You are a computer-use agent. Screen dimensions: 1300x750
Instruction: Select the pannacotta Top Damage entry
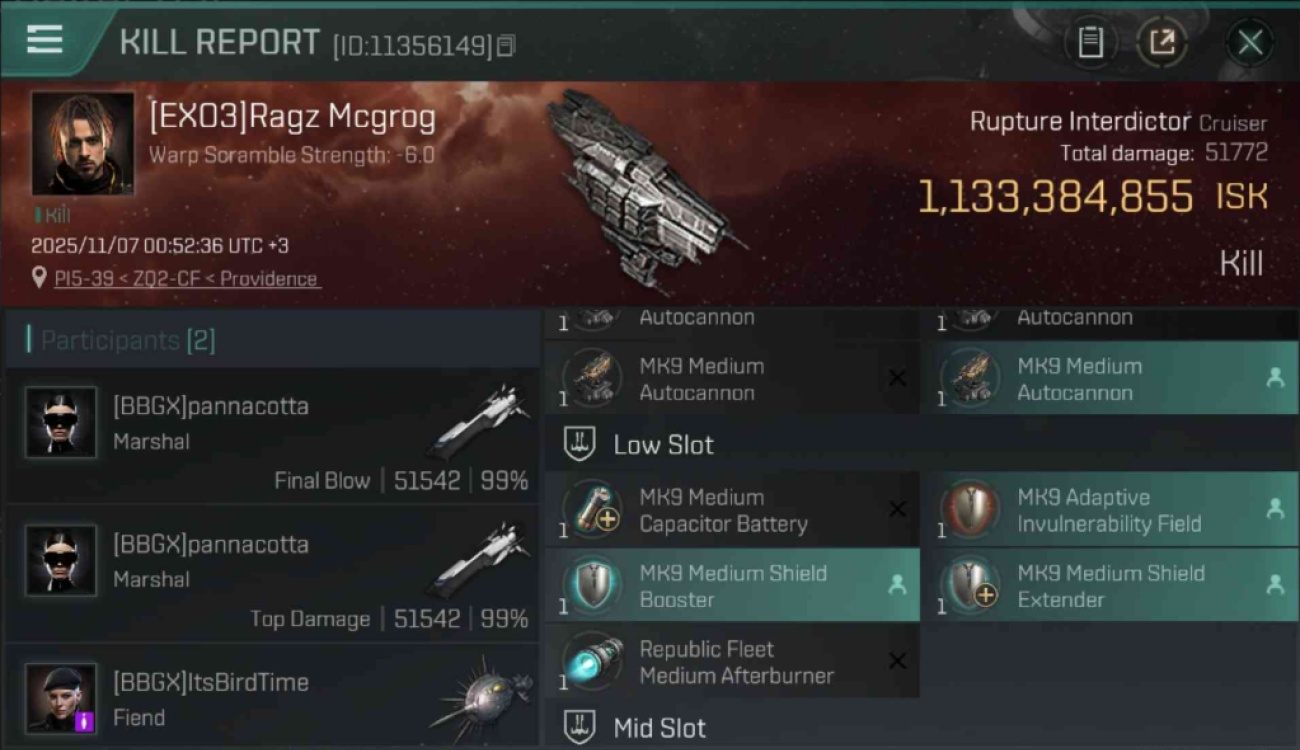tap(272, 574)
